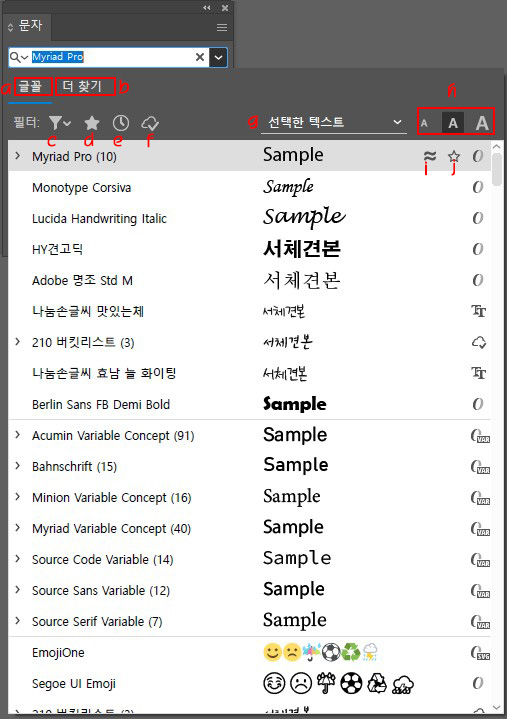Click SVG font icon for EmojiOne
507x719 pixels.
[480, 653]
